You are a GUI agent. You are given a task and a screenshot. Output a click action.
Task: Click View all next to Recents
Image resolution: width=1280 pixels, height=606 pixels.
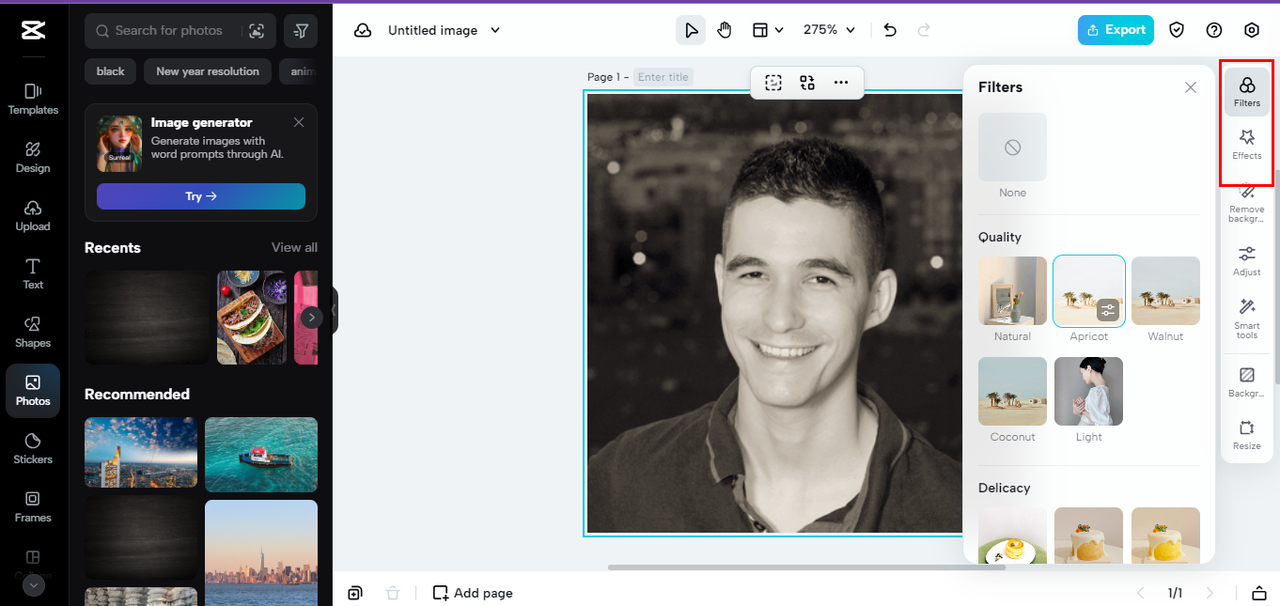(x=294, y=247)
